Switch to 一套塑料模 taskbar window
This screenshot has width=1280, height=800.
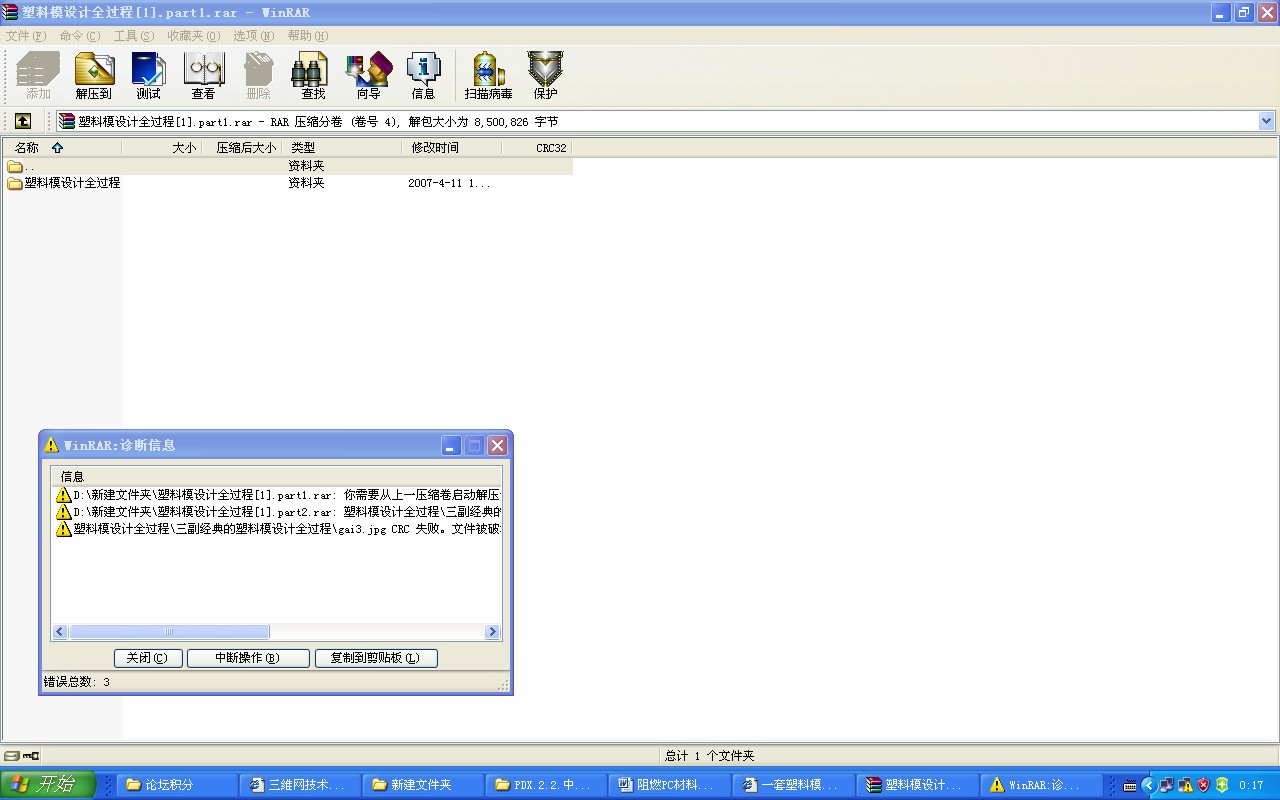coord(793,785)
